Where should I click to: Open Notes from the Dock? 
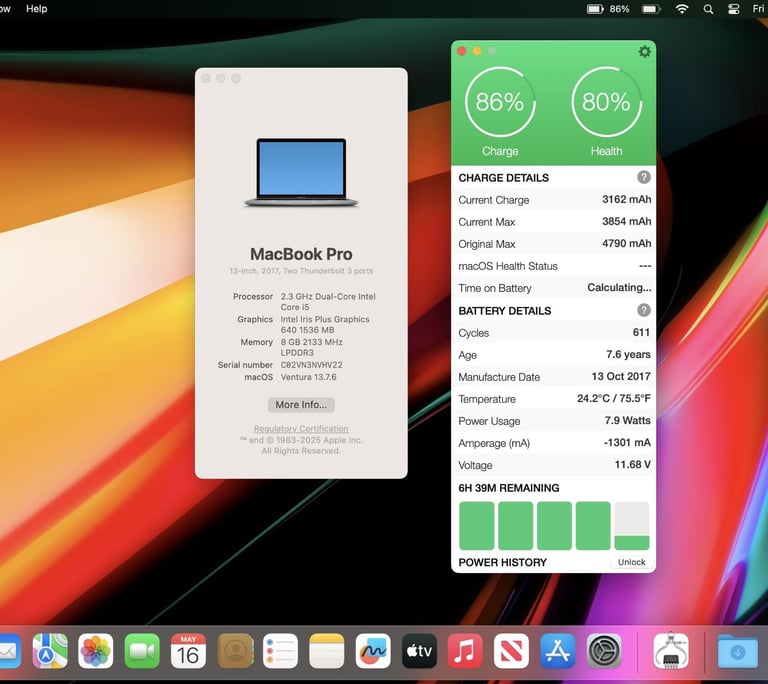(327, 651)
